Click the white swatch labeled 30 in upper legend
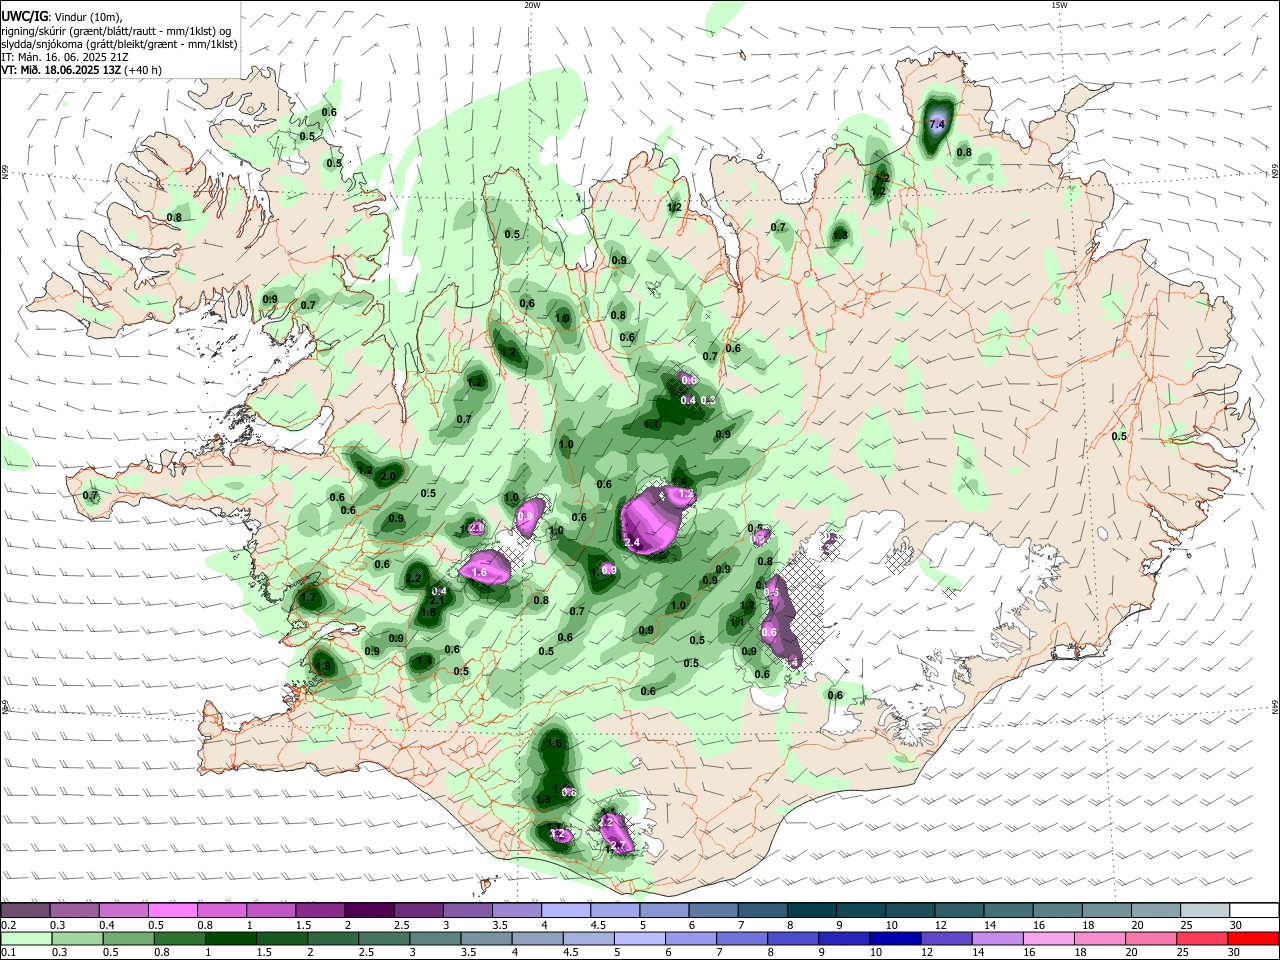The image size is (1280, 960). coord(1254,910)
